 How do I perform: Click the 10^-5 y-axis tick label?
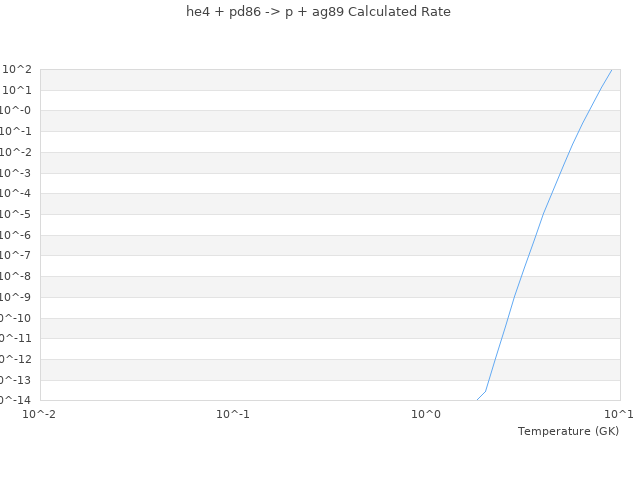point(17,214)
